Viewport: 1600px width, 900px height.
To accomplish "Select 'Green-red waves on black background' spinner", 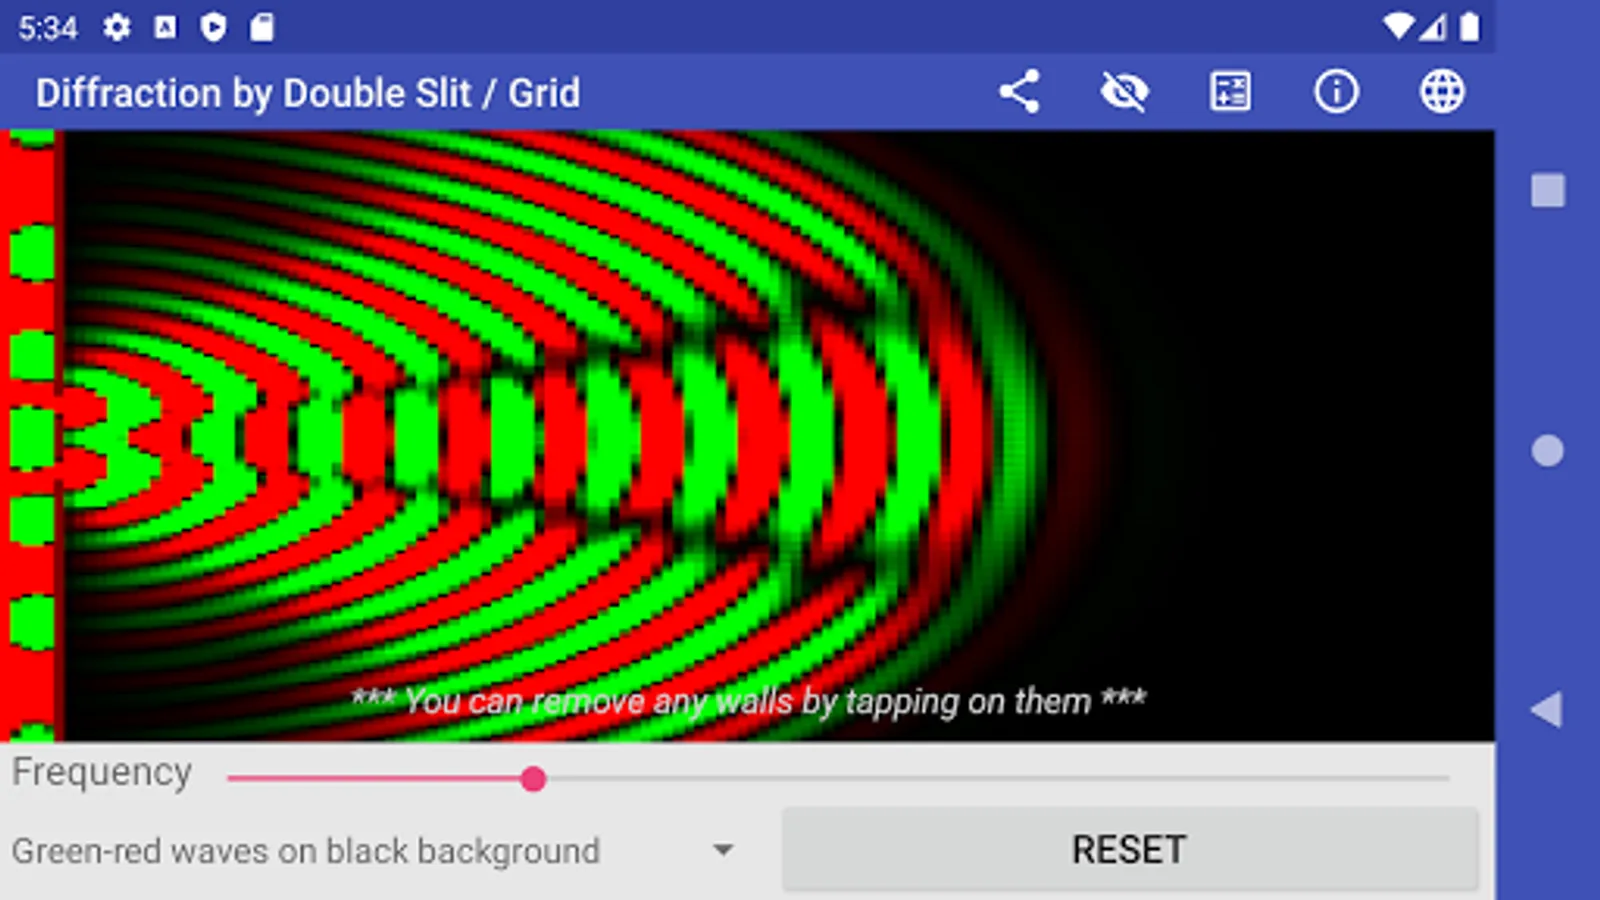I will pyautogui.click(x=375, y=851).
